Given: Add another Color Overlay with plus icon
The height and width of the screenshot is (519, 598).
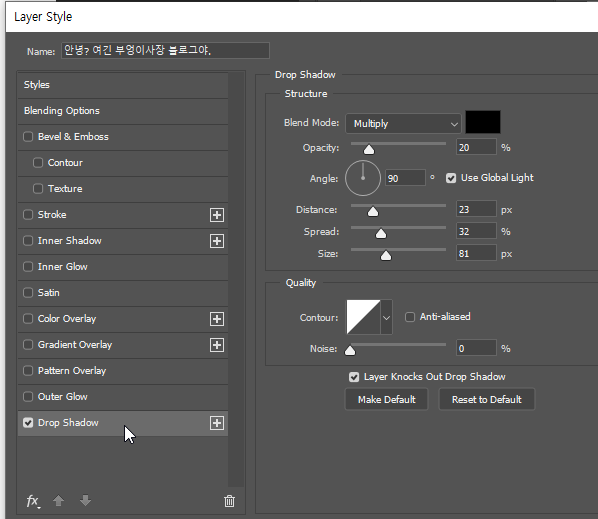Looking at the screenshot, I should click(217, 319).
